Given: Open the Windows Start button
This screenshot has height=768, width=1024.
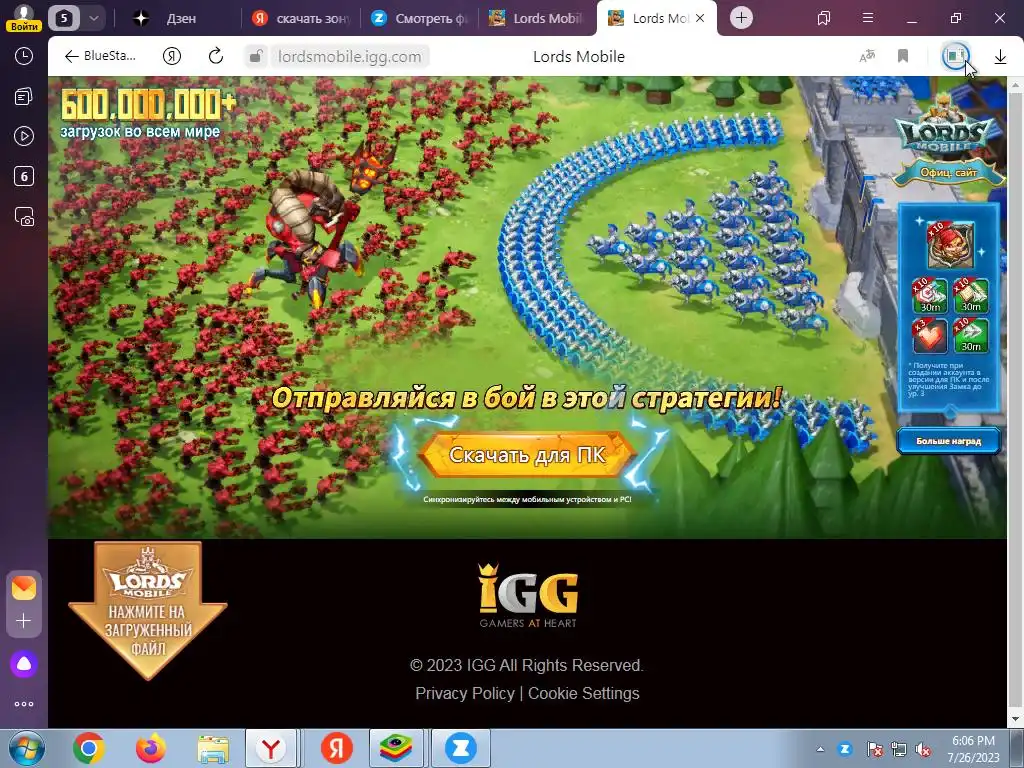Looking at the screenshot, I should [24, 748].
